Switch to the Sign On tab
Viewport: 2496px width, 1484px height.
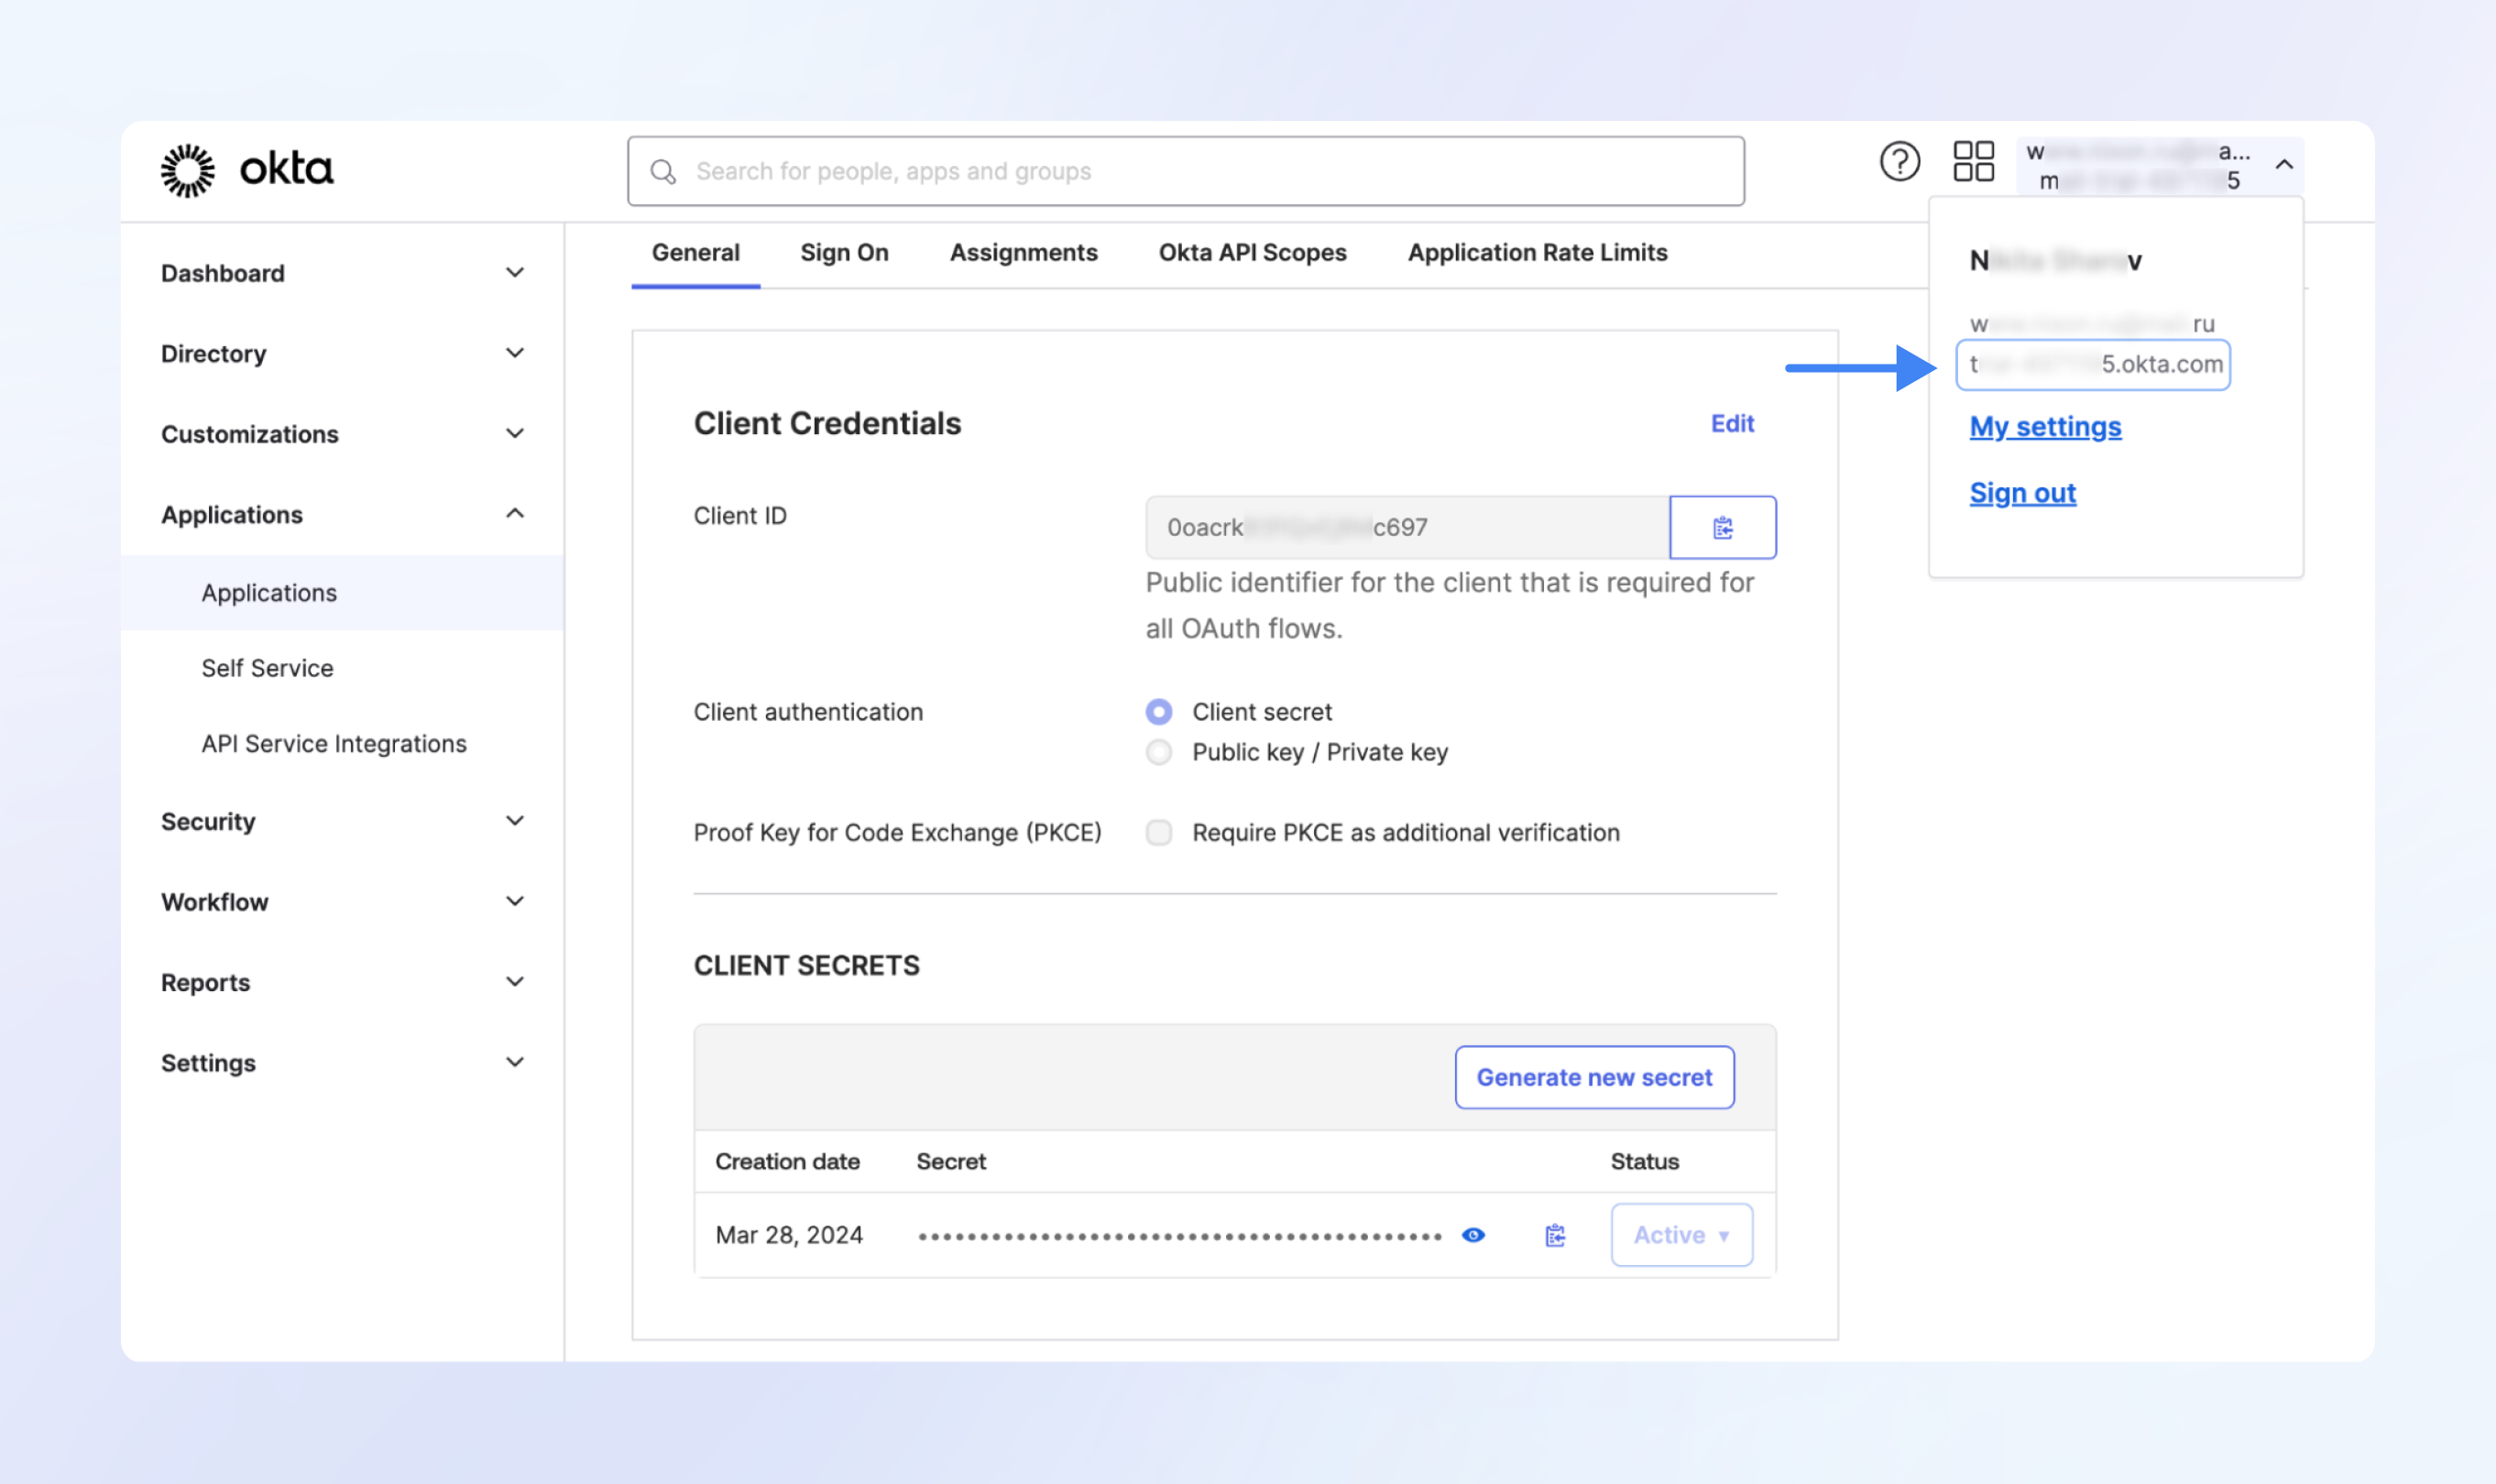tap(844, 253)
